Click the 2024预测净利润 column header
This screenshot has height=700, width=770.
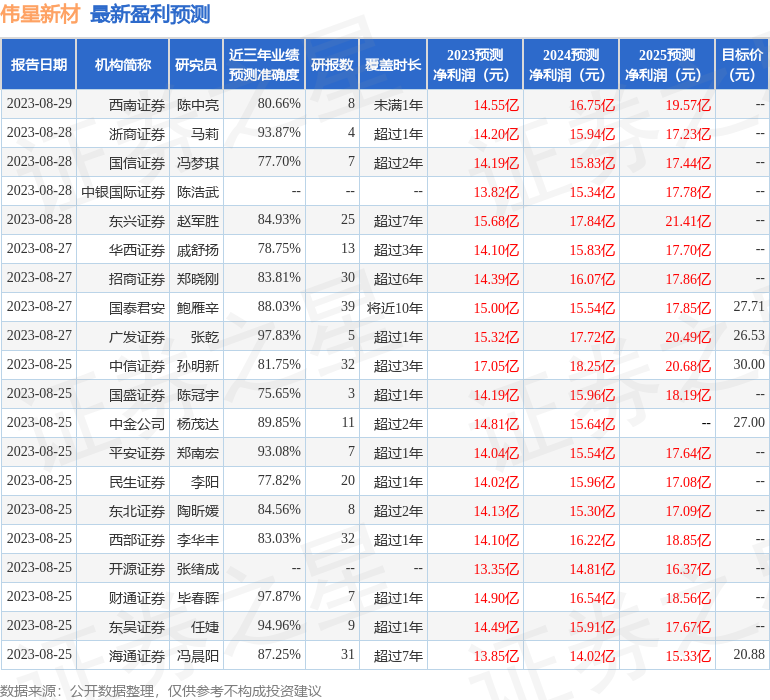click(x=571, y=64)
